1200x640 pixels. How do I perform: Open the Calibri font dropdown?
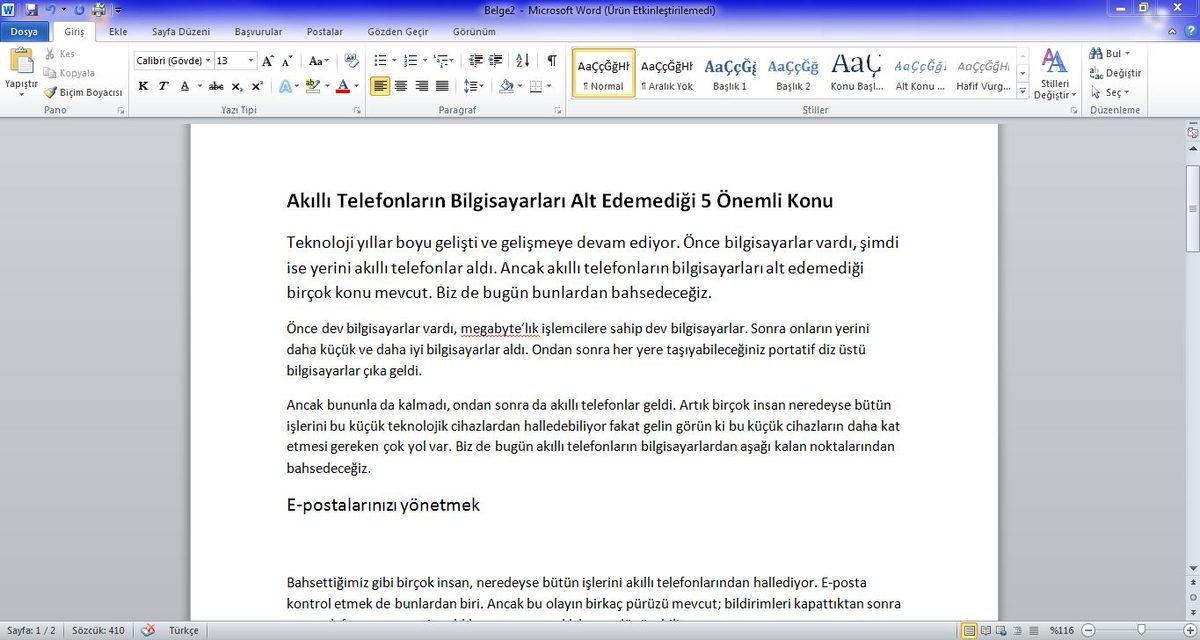tap(208, 60)
